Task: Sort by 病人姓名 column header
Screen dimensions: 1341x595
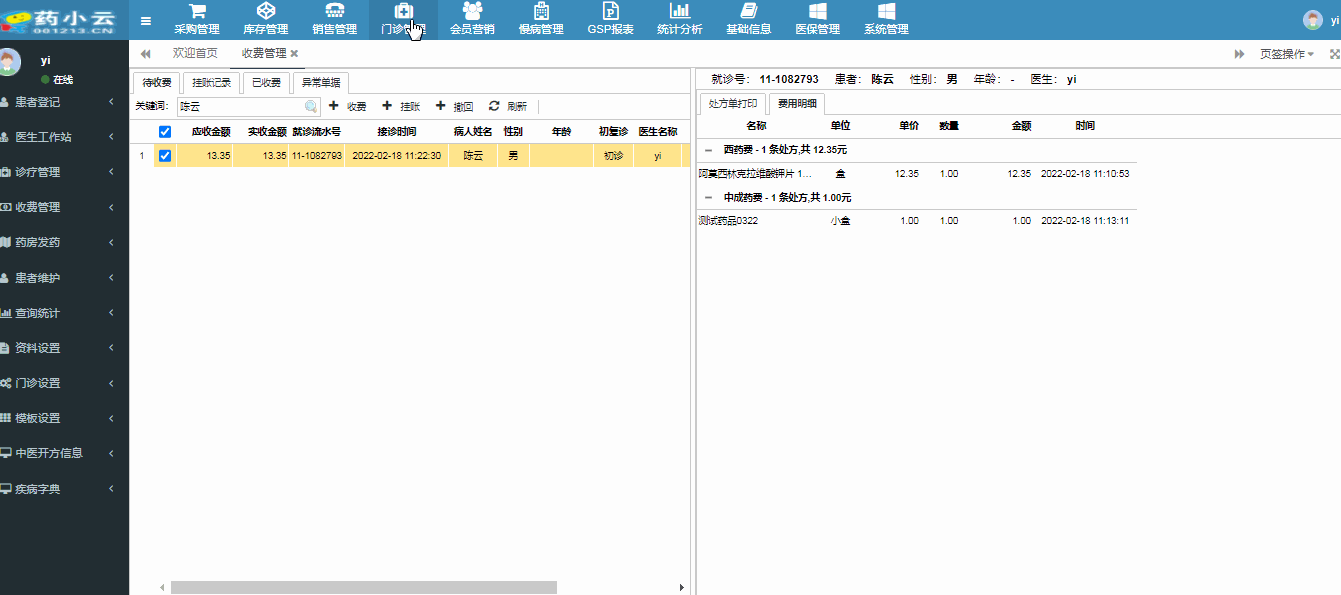Action: pos(473,131)
